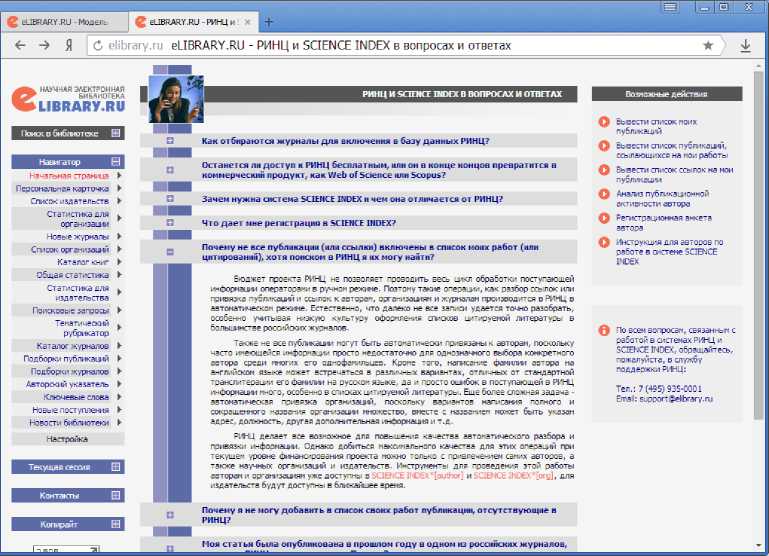
Task: Follow the SCIENCE INDEX*[author] link
Action: click(417, 476)
